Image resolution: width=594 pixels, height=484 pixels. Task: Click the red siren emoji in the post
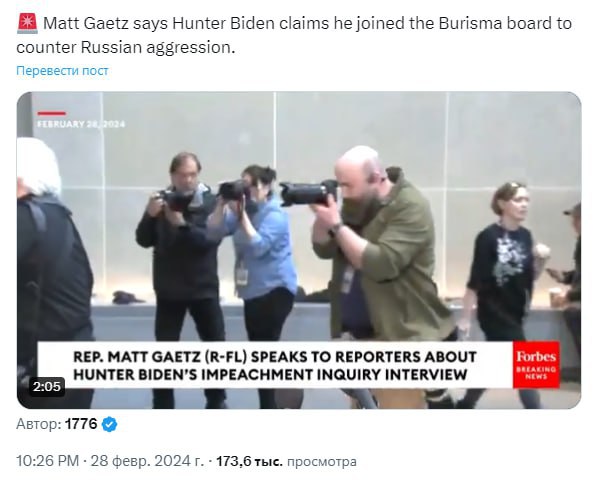pos(27,23)
